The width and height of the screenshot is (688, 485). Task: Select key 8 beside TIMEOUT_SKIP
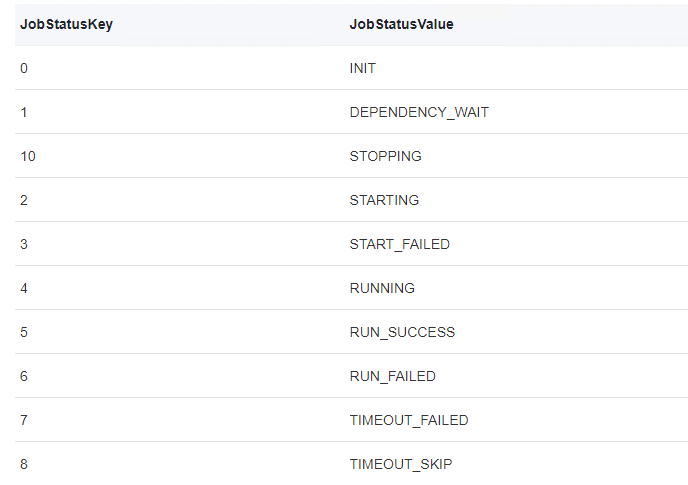24,464
